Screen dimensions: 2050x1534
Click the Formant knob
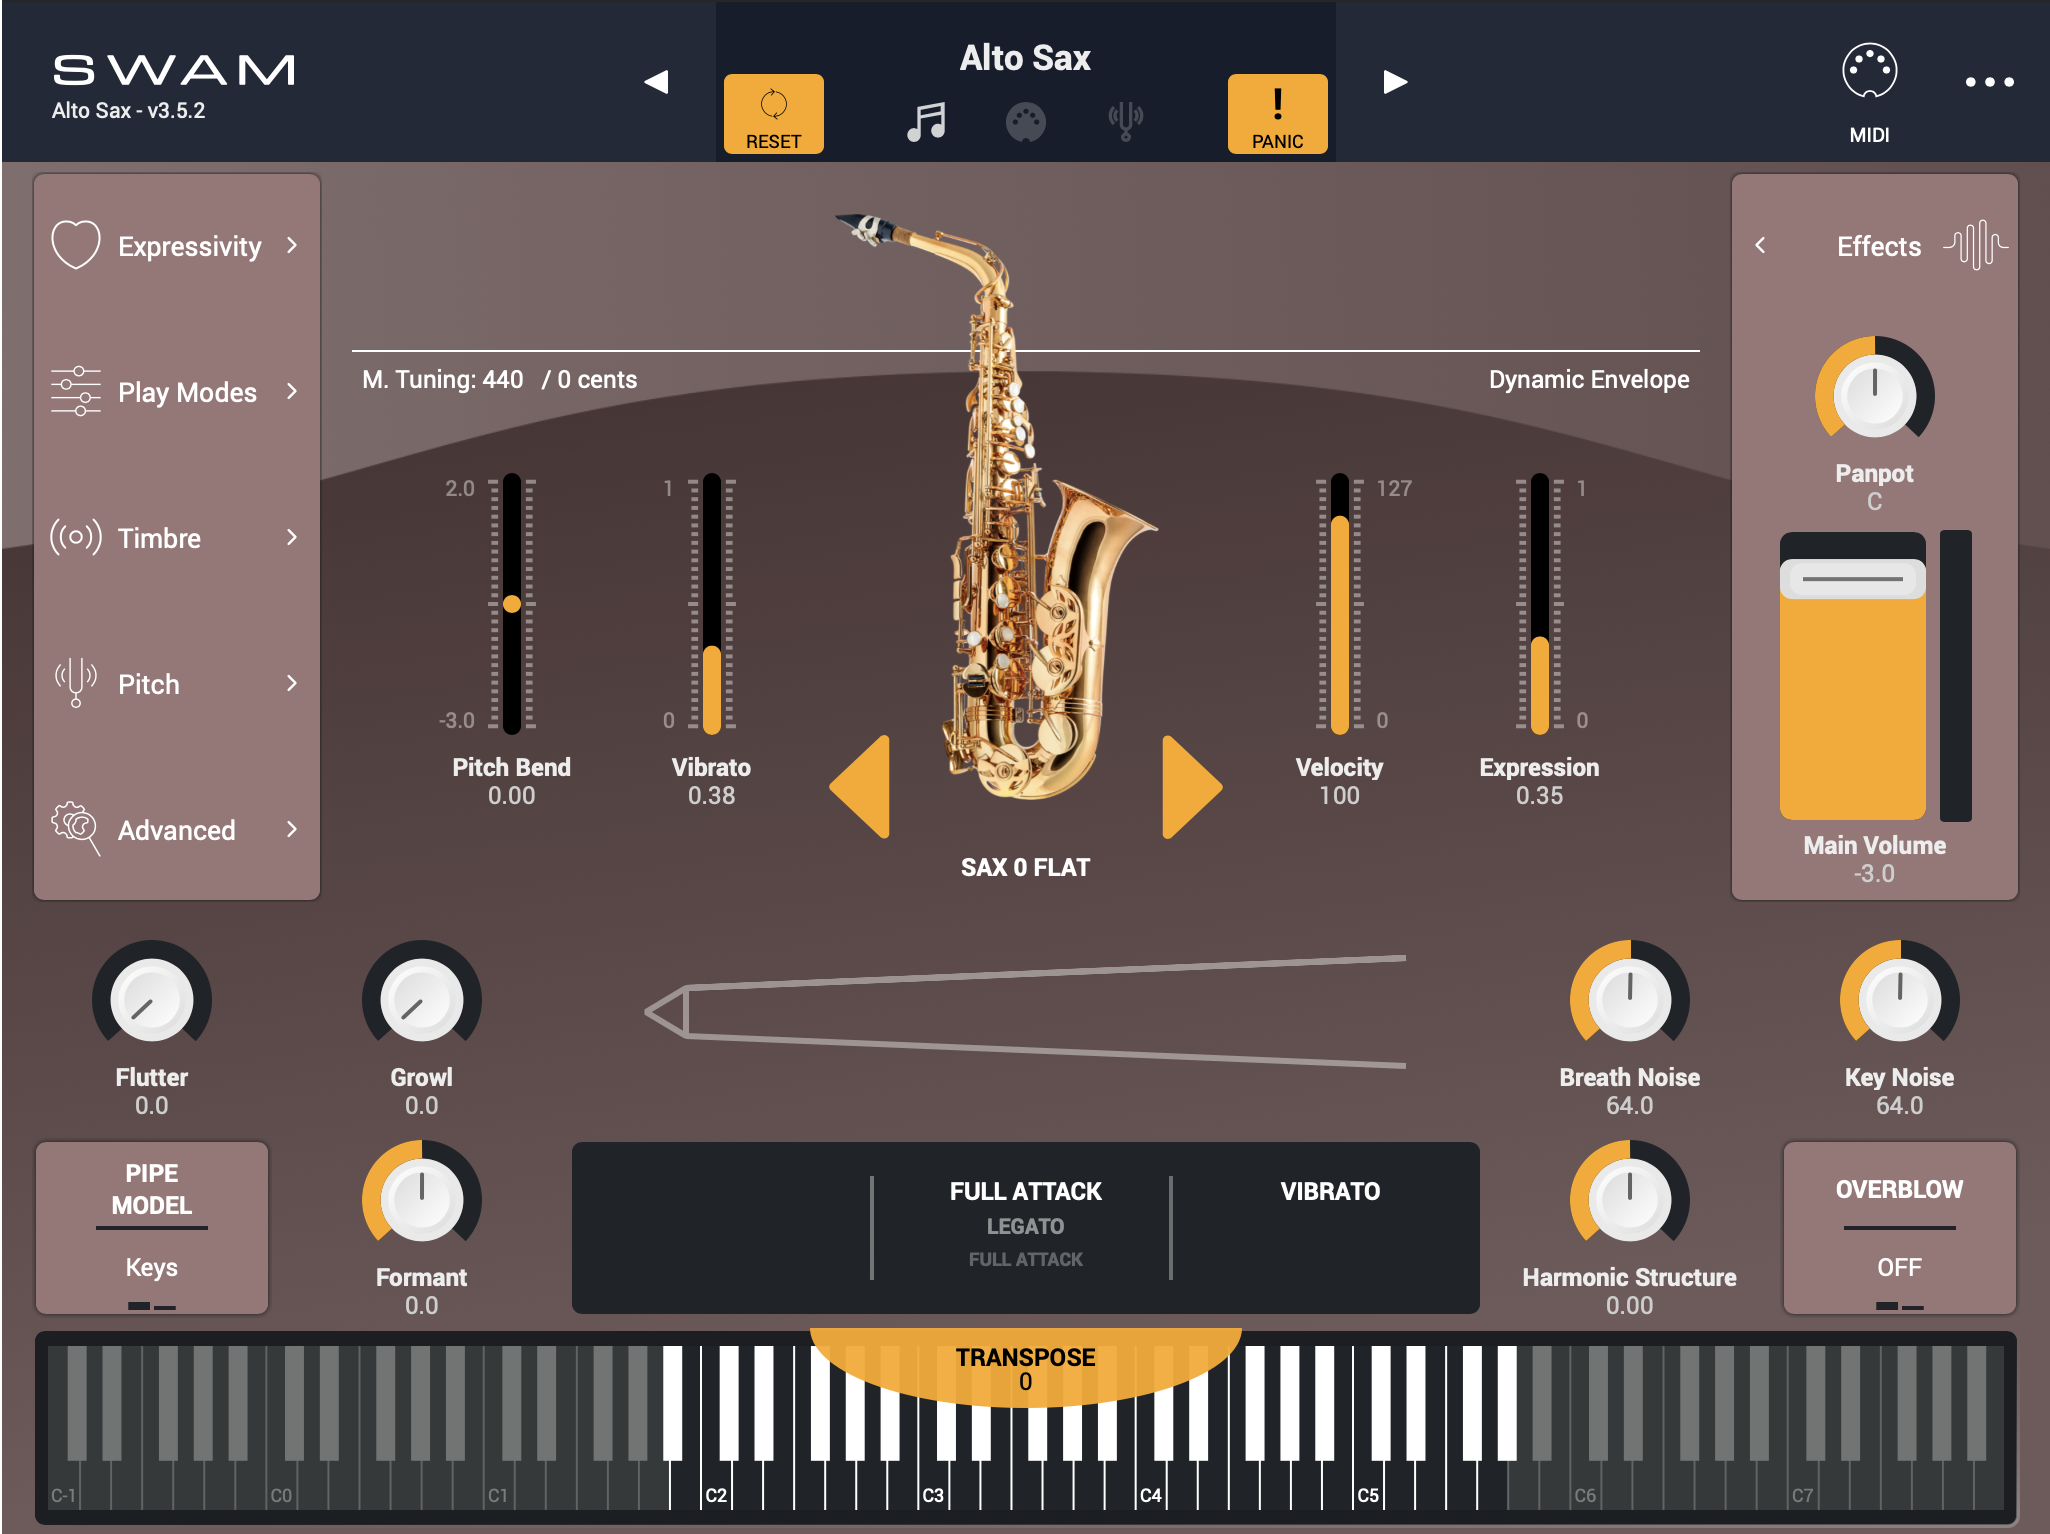[x=421, y=1200]
